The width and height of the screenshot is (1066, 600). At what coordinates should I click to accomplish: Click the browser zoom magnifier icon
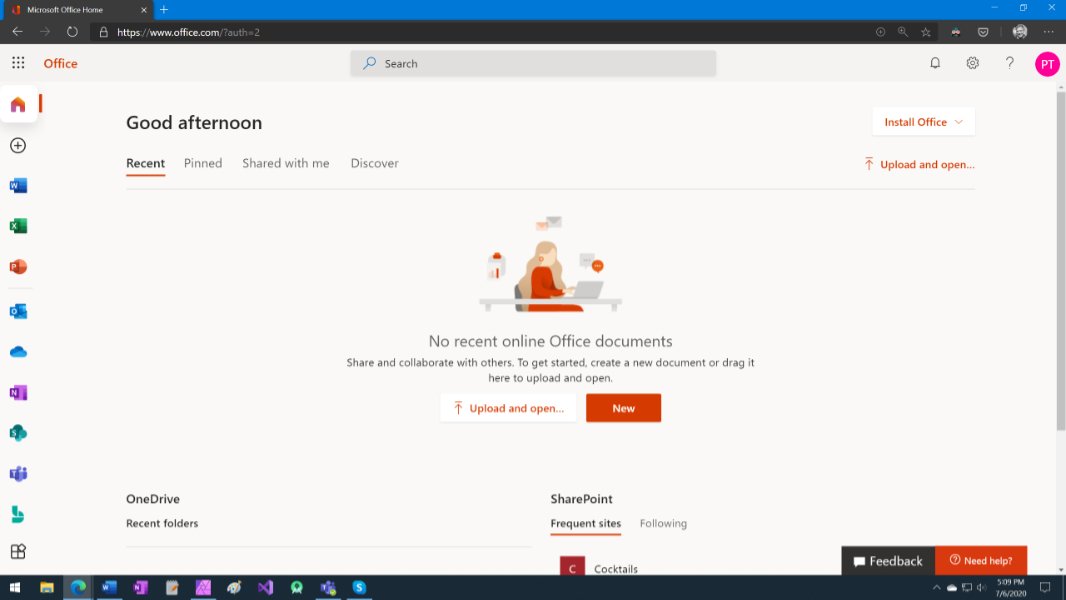[903, 32]
